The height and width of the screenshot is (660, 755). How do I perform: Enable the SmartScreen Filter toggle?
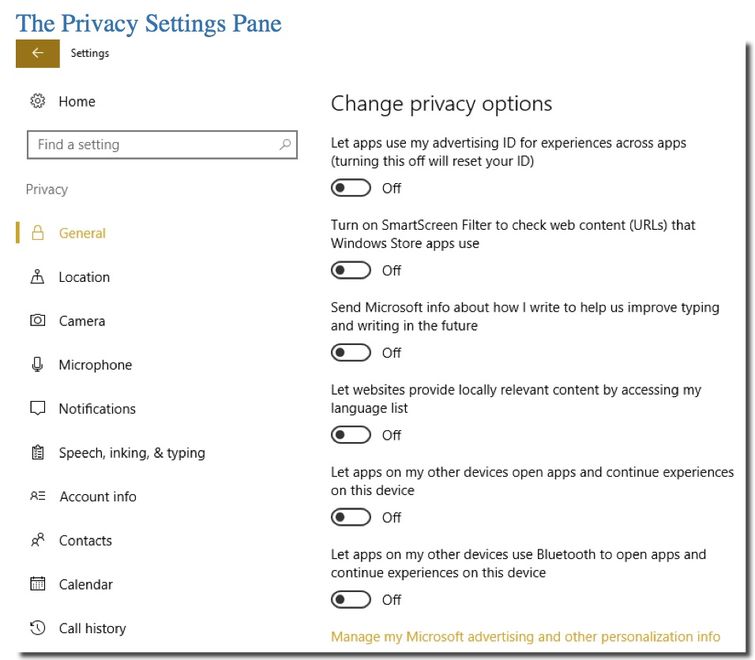point(351,271)
